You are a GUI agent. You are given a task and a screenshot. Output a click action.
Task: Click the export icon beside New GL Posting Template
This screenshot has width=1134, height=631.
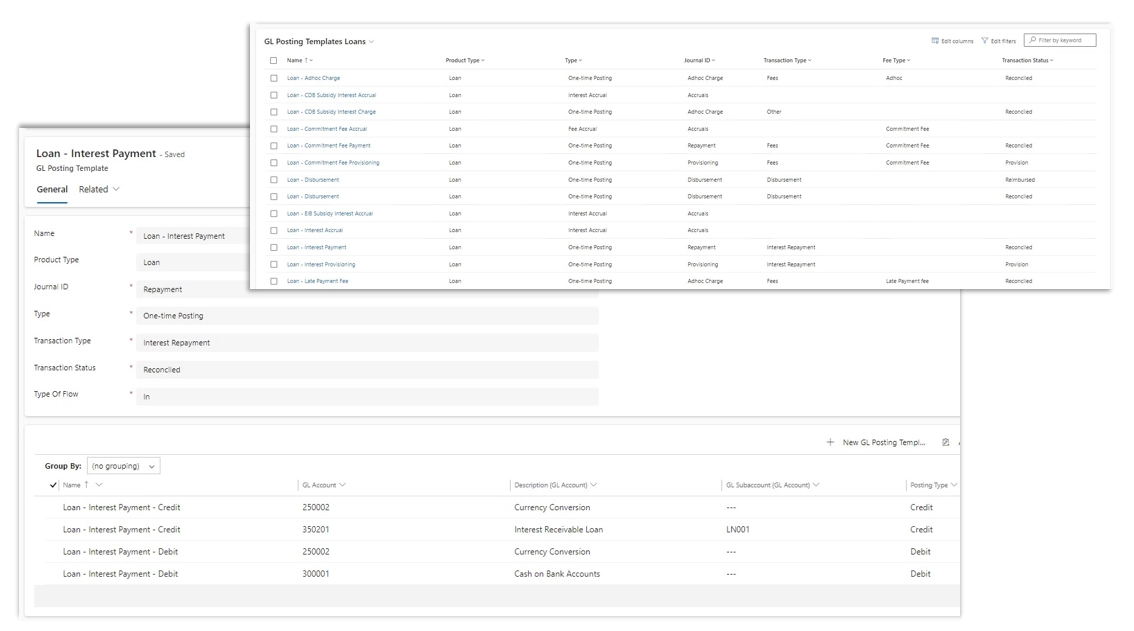click(x=945, y=442)
